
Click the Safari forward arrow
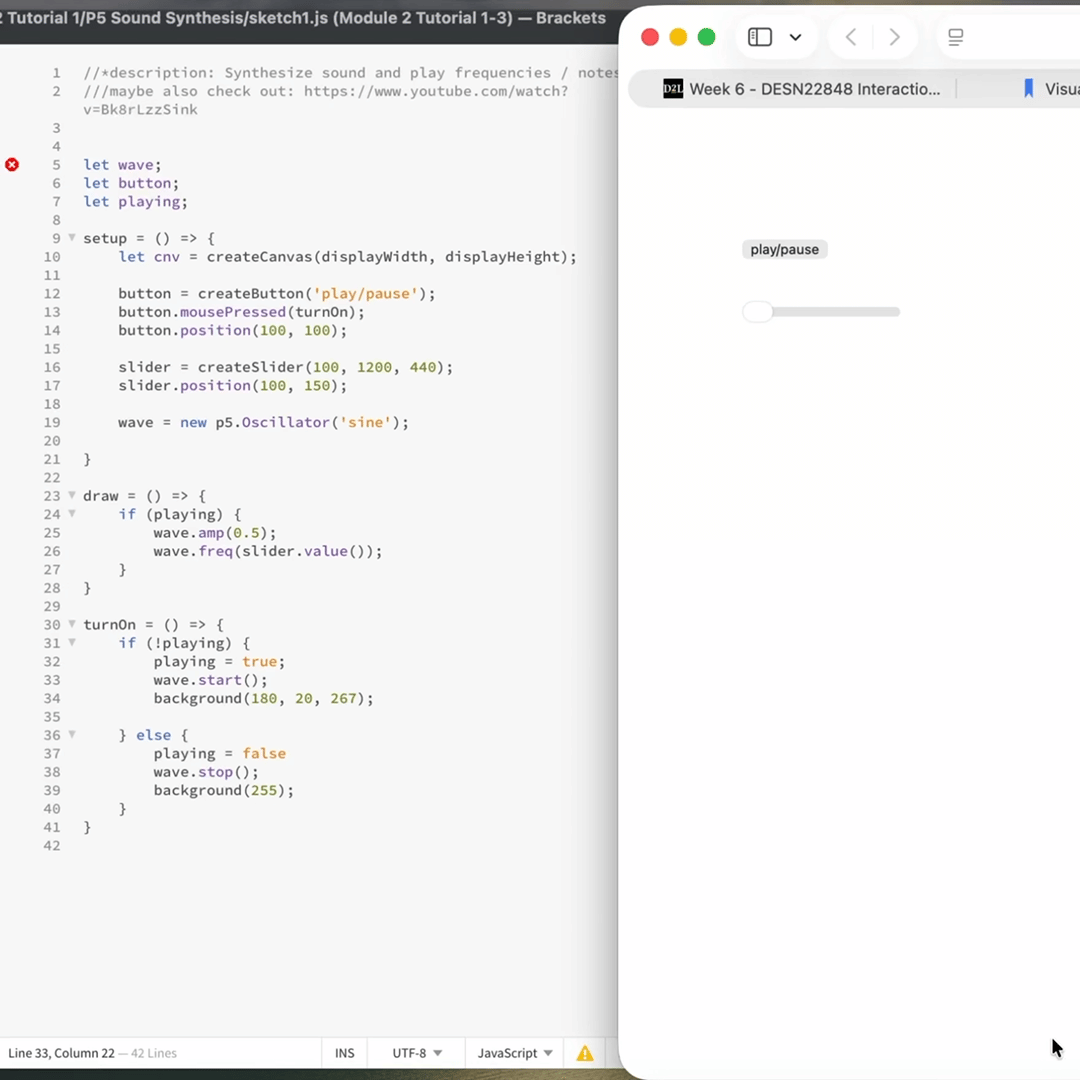894,37
